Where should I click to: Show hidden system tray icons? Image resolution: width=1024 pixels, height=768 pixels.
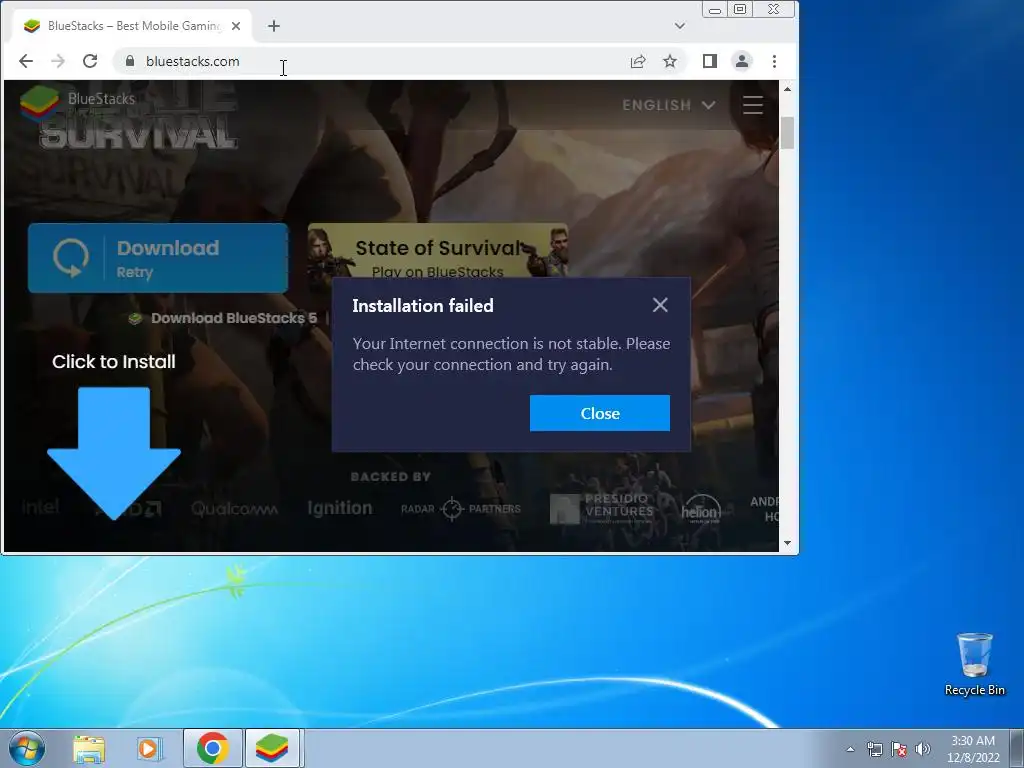click(850, 749)
